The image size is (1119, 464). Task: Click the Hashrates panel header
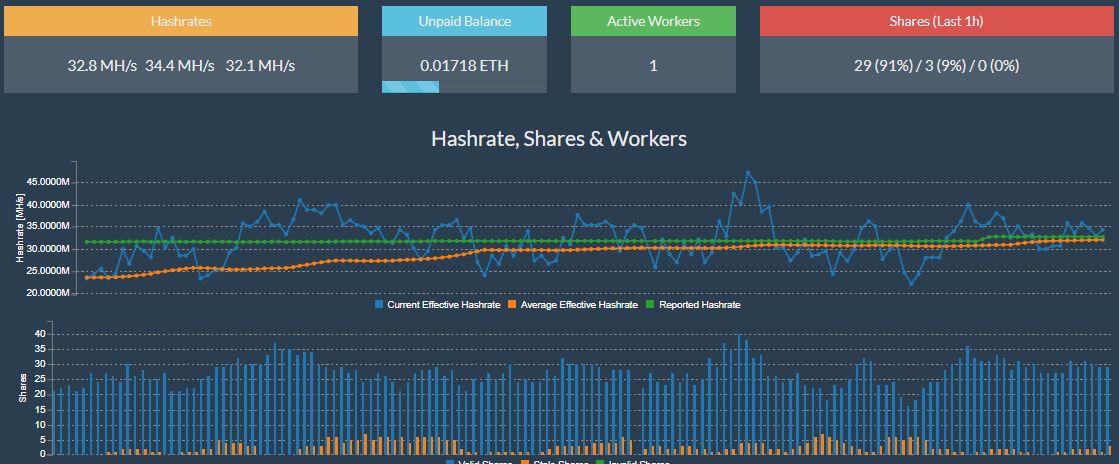pos(181,21)
